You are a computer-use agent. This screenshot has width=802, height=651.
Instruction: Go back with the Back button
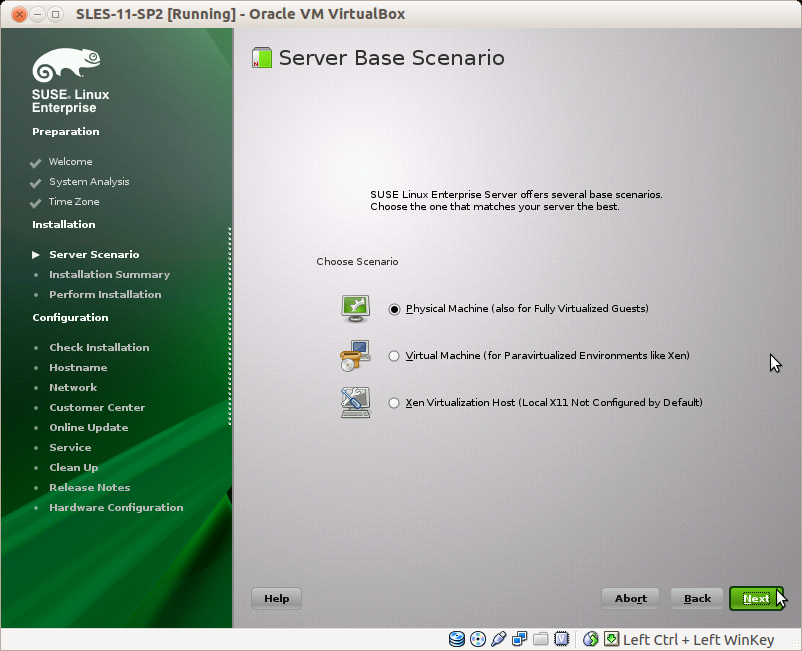pyautogui.click(x=697, y=598)
